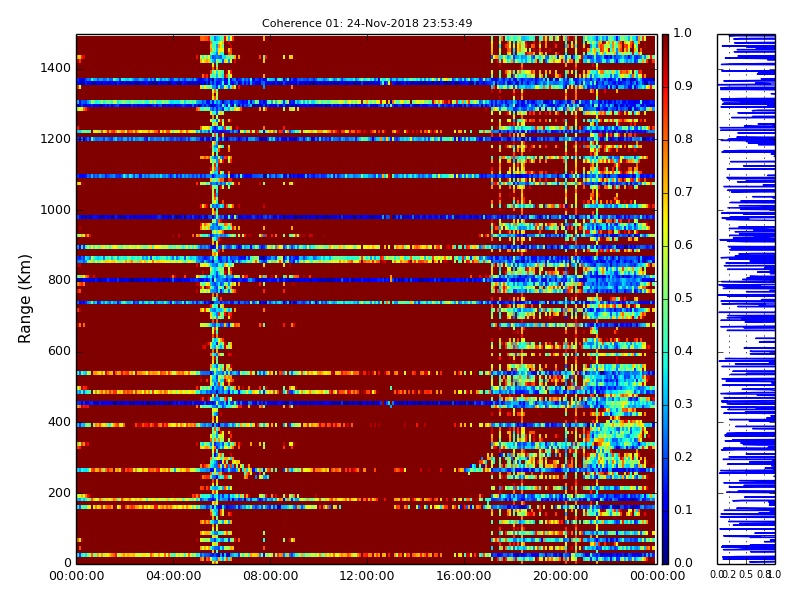Click the blue line profile side plot
This screenshot has width=800, height=600.
tap(746, 299)
